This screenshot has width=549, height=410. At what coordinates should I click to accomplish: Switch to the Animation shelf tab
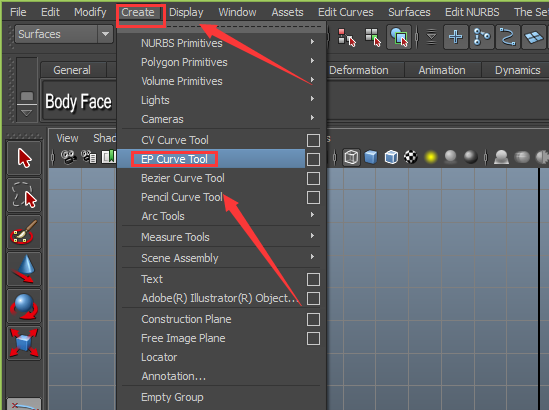[x=442, y=70]
